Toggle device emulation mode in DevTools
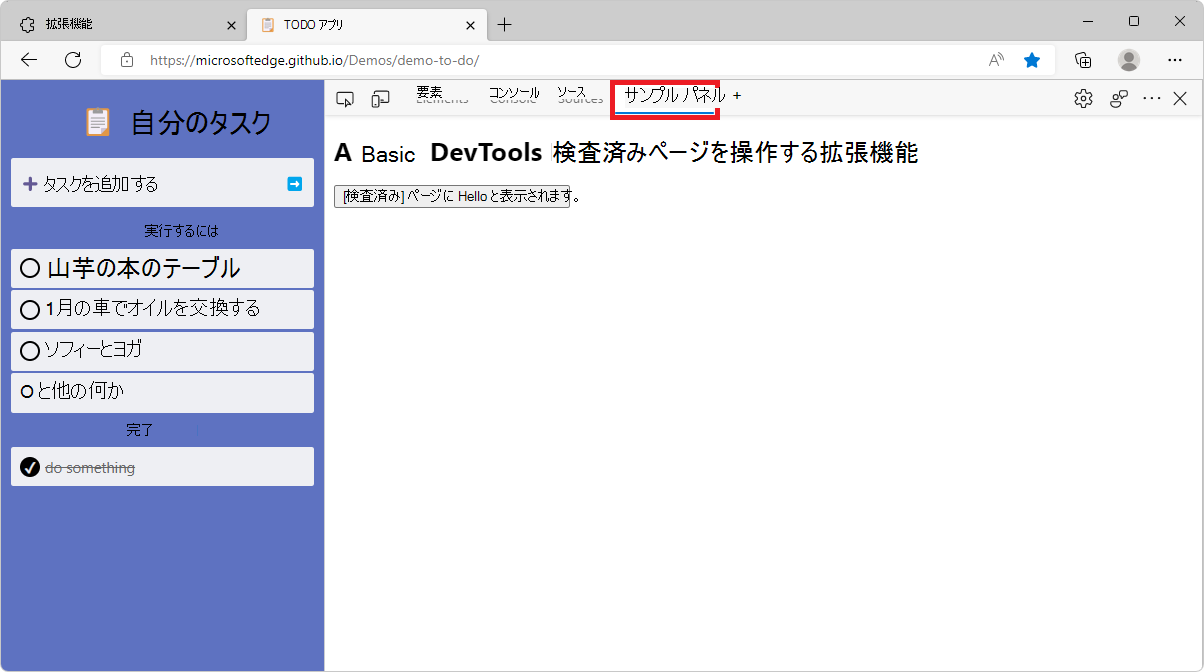The image size is (1204, 672). point(380,97)
